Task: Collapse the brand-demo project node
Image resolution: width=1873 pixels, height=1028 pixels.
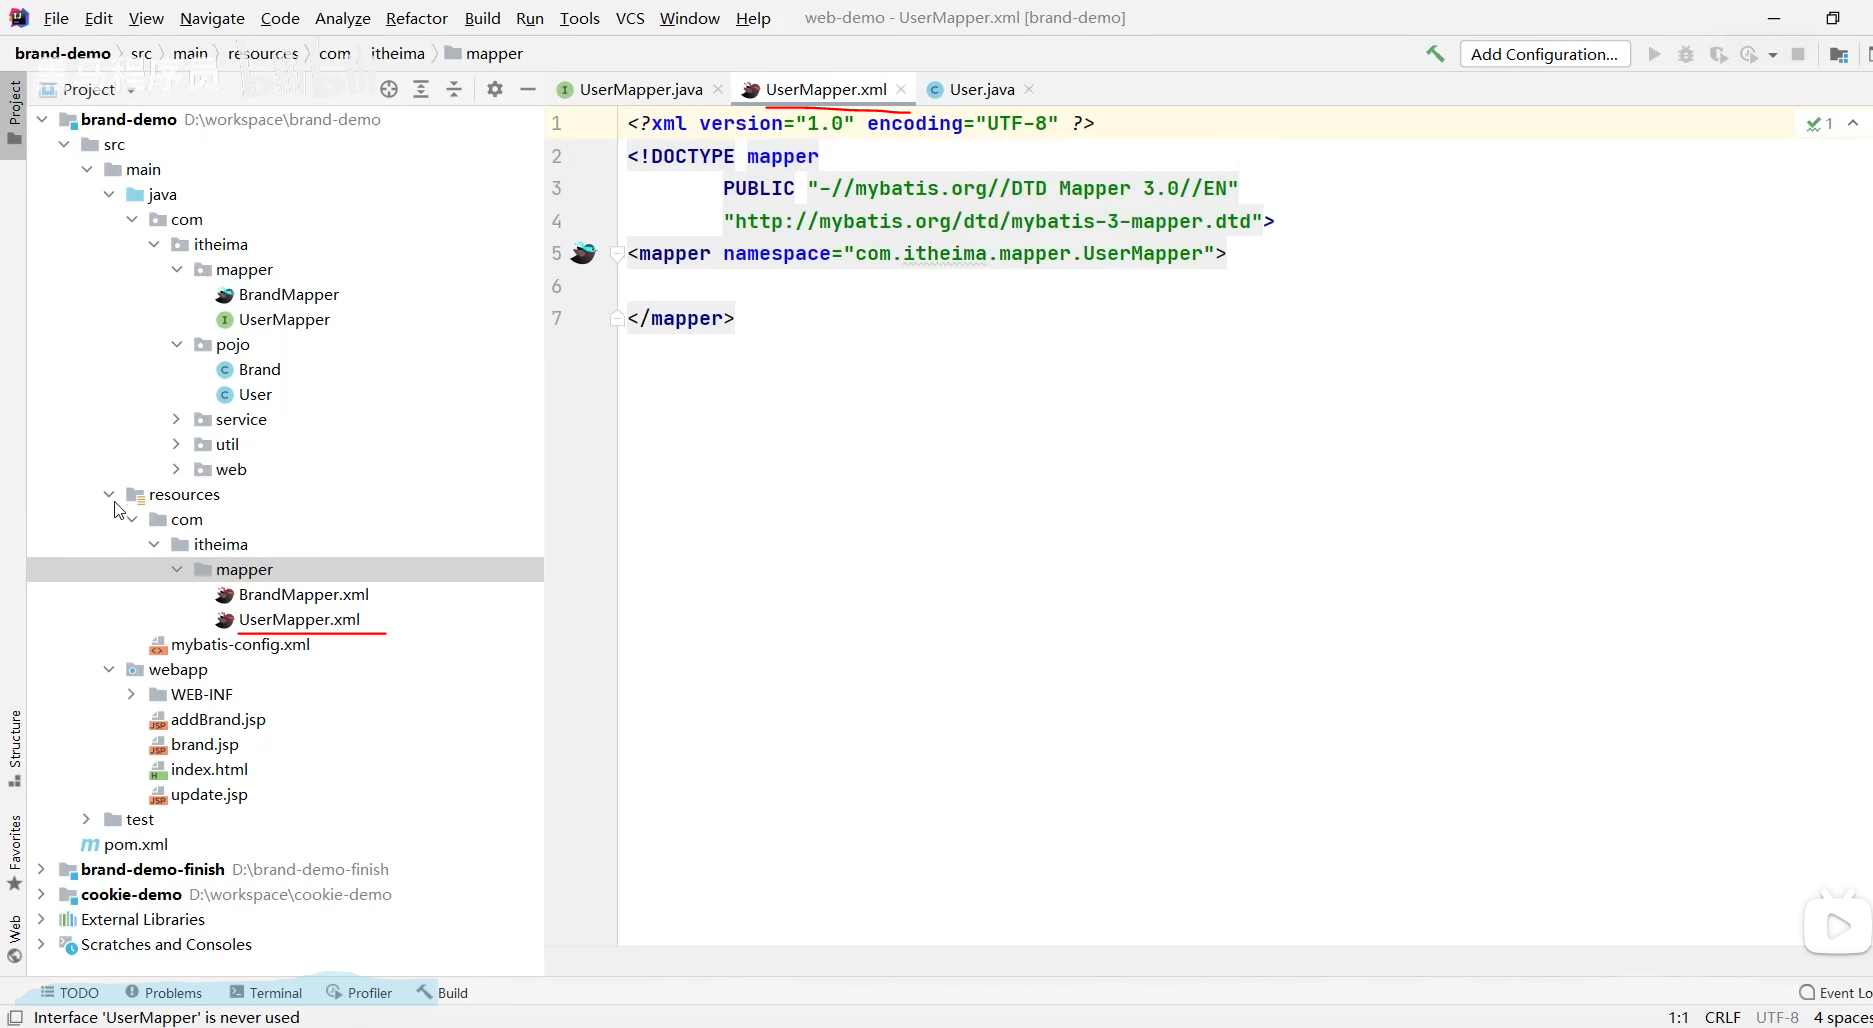Action: tap(42, 119)
